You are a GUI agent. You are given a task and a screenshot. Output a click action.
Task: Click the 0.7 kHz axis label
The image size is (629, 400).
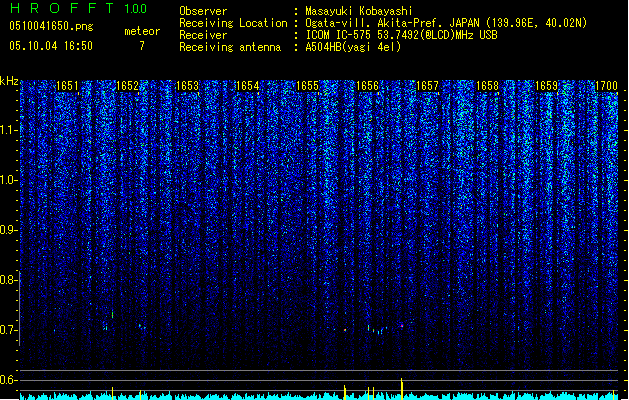pos(8,330)
